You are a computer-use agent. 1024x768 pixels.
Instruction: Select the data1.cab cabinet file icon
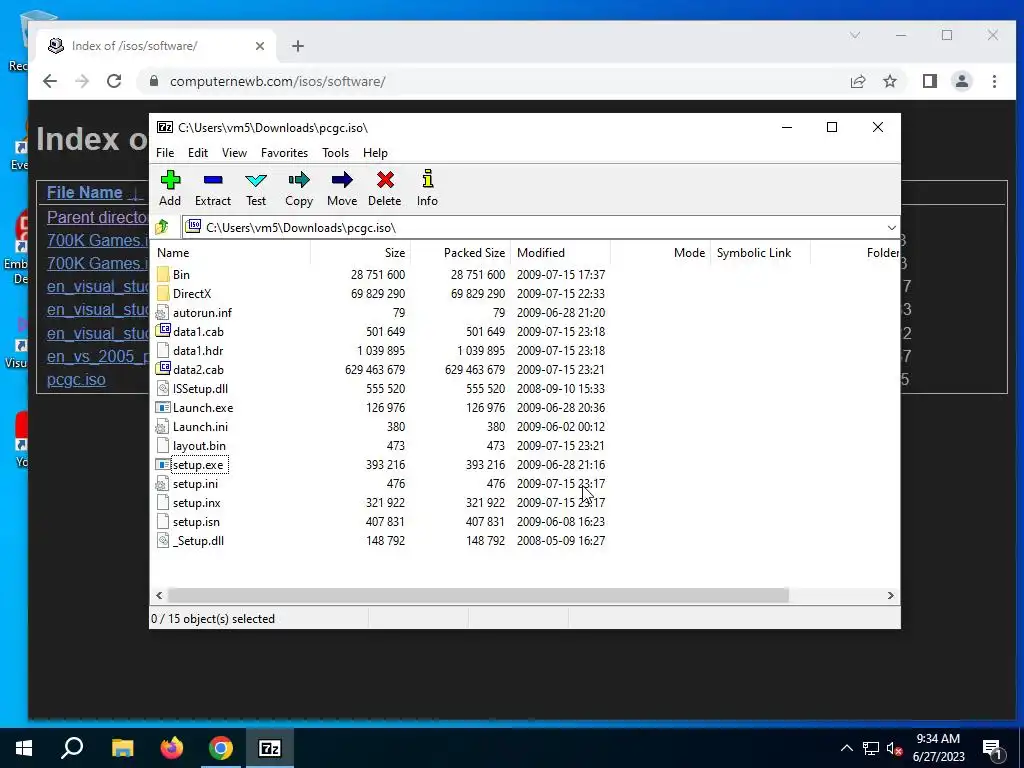[x=163, y=331]
